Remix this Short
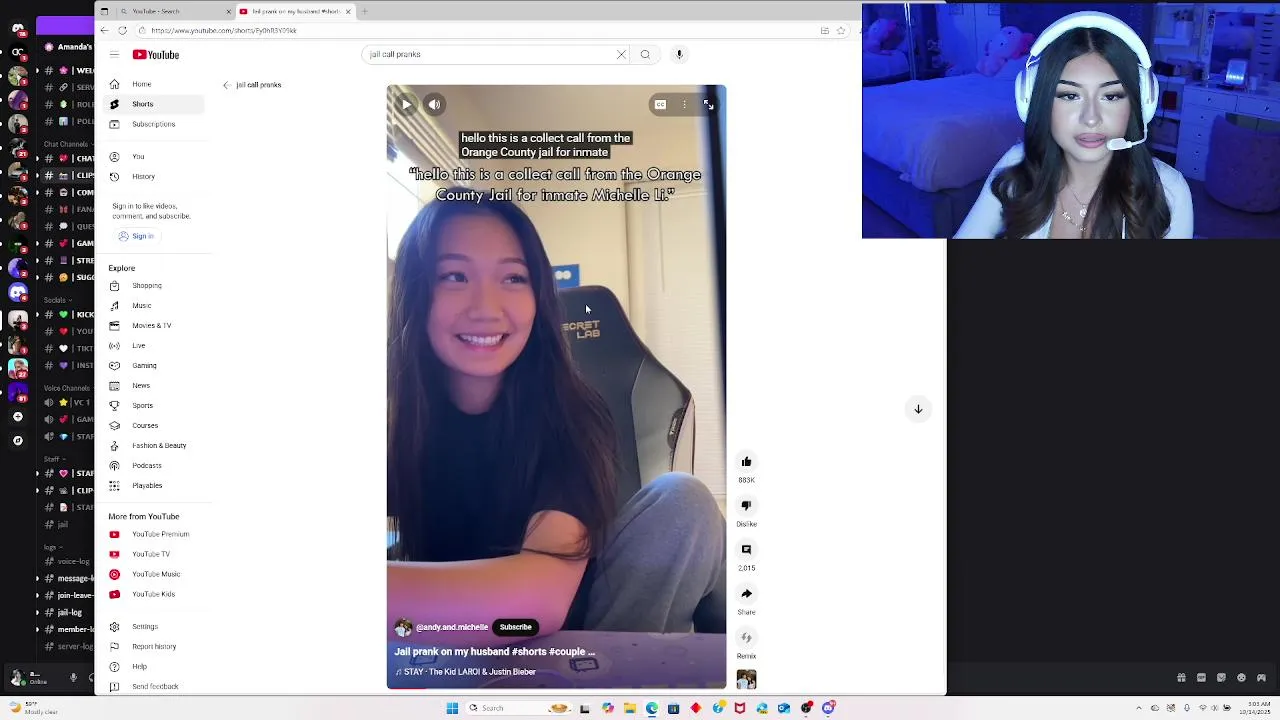Screen dimensions: 1280x720 point(746,638)
